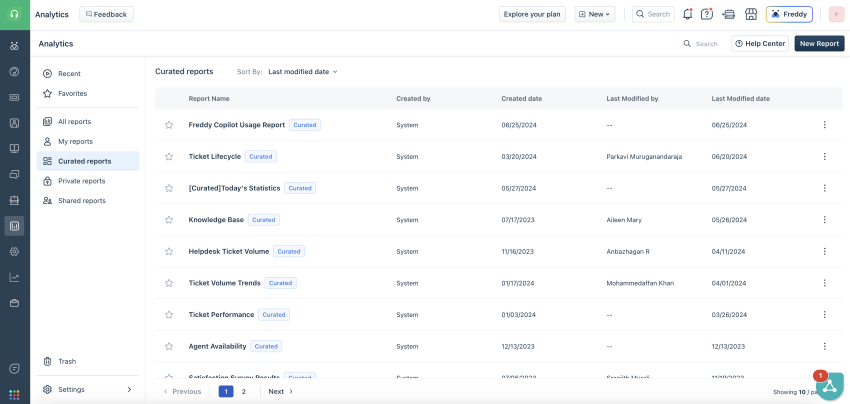Open the user profile avatar

pyautogui.click(x=836, y=15)
